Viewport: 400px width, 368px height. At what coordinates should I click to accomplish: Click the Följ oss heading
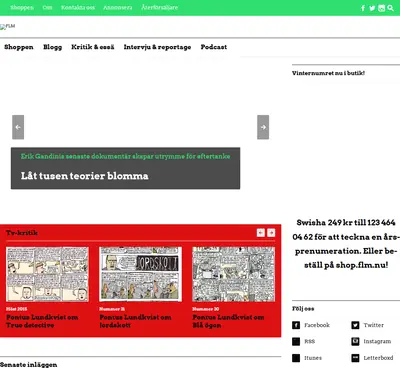pos(303,309)
